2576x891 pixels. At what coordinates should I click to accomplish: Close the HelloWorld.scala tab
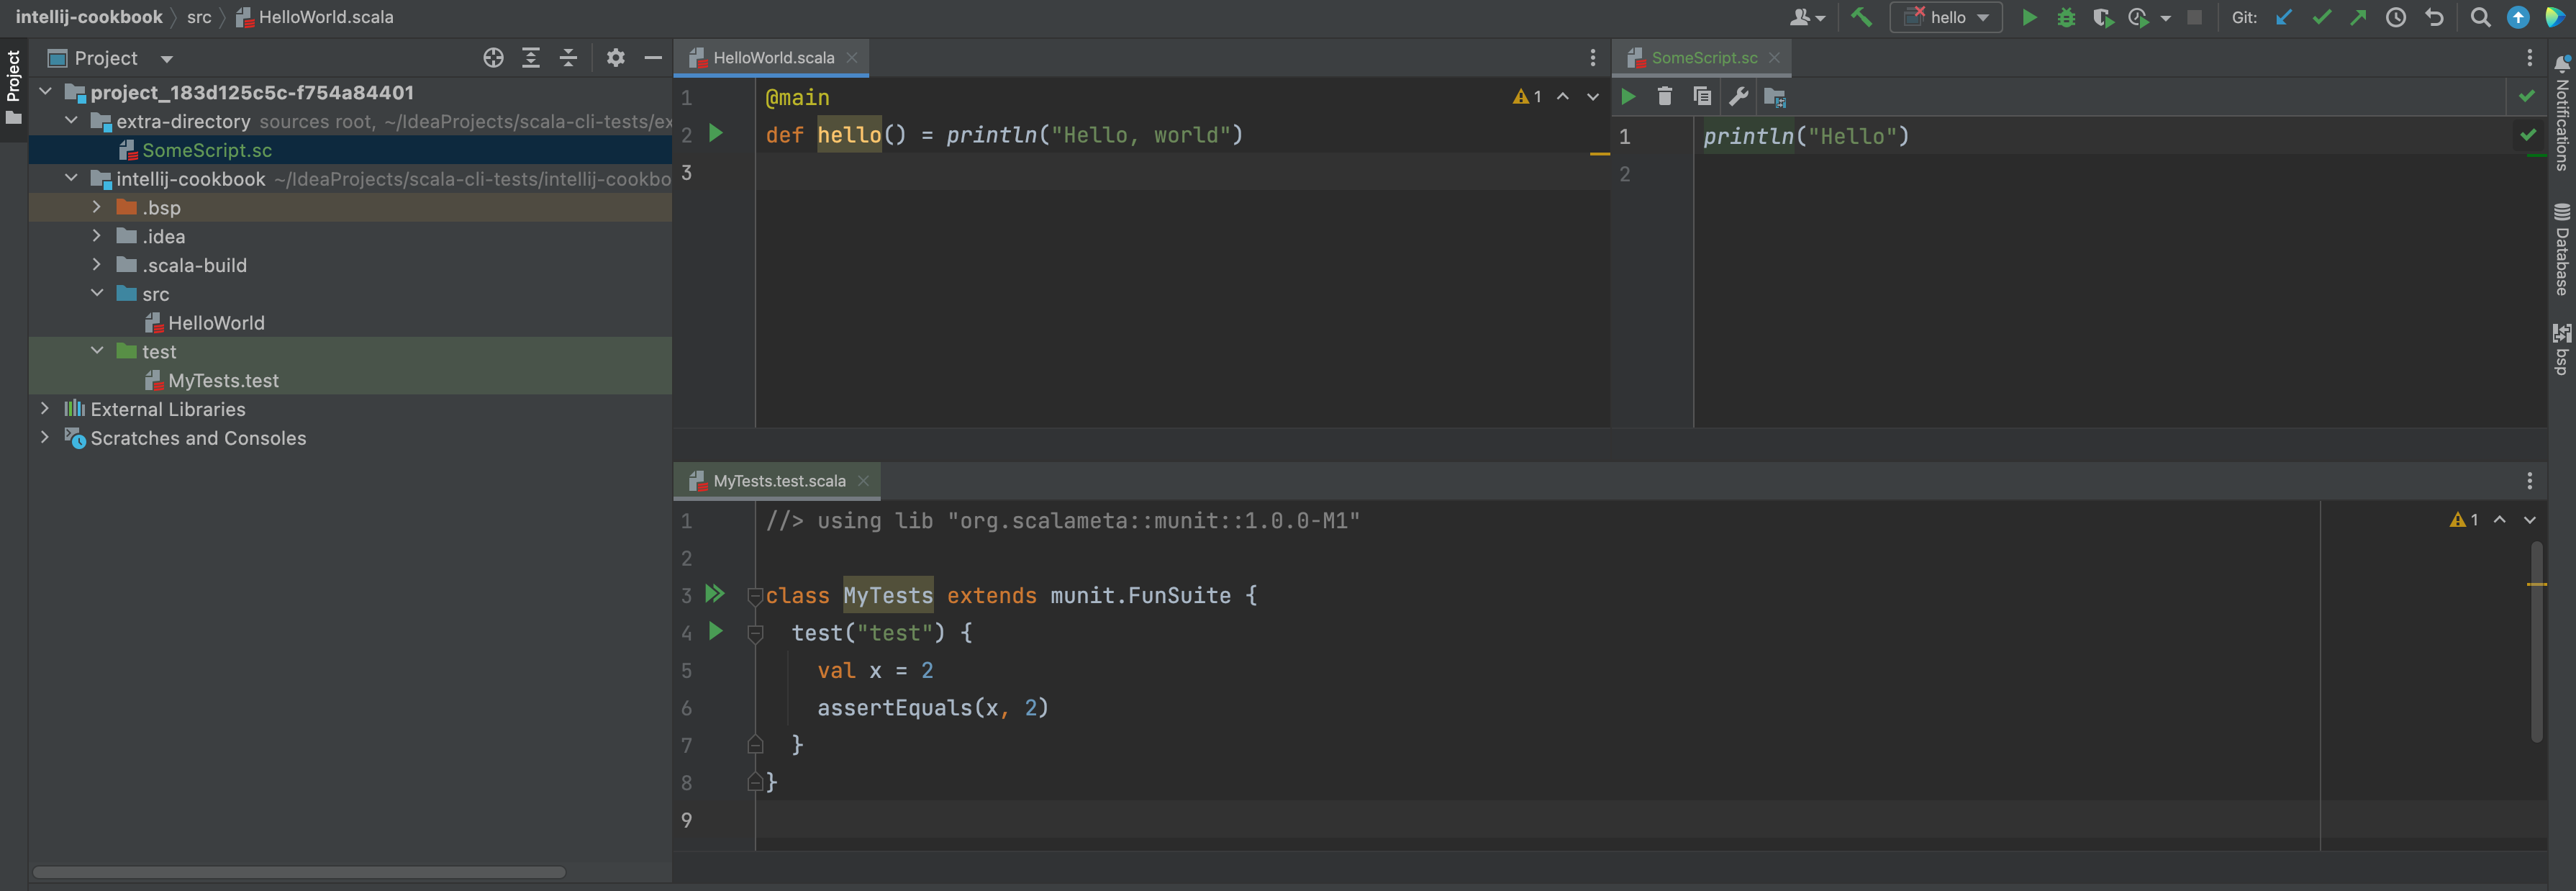pyautogui.click(x=852, y=58)
